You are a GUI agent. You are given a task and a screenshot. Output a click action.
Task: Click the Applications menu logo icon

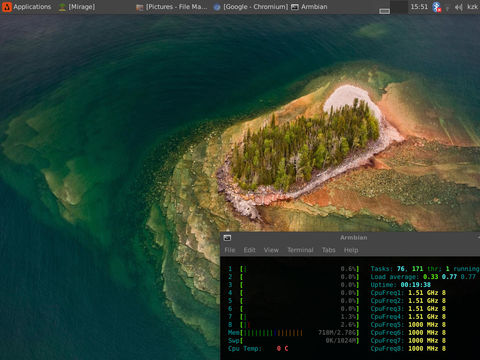click(x=7, y=7)
